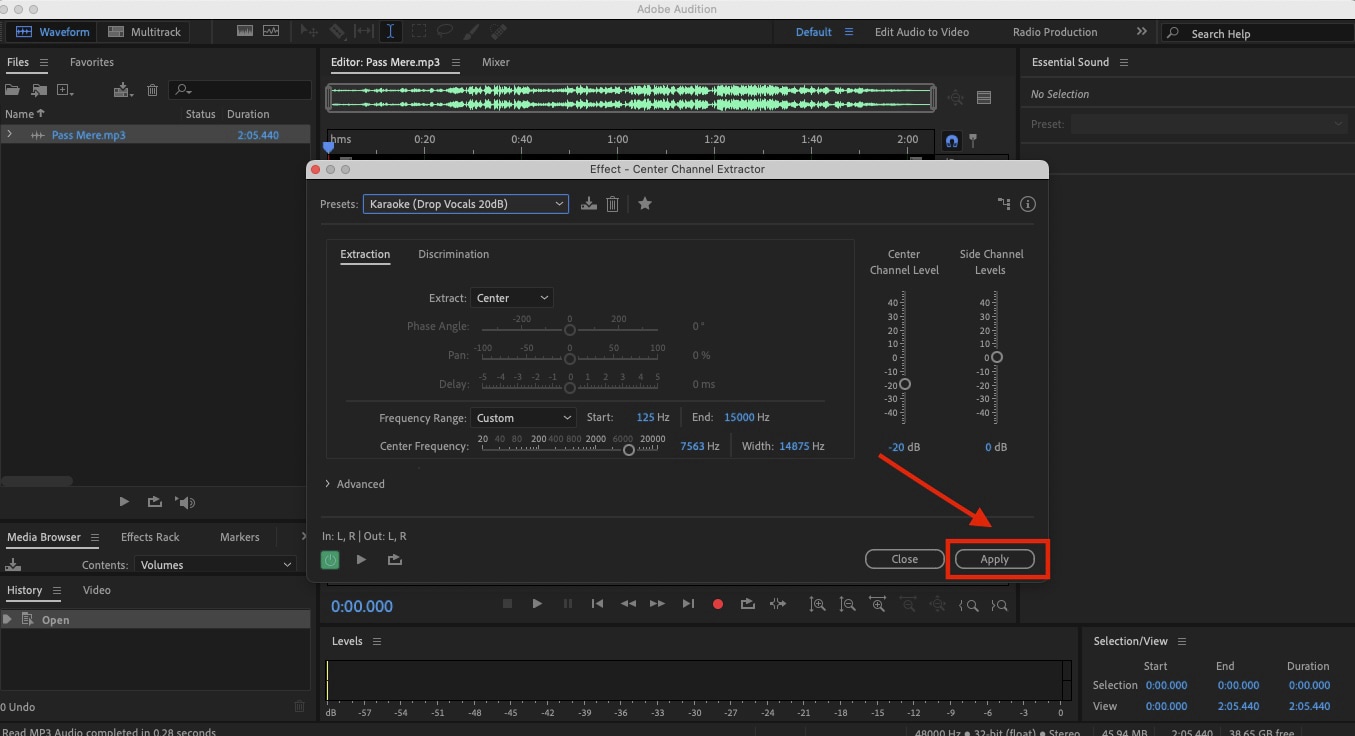Zoom in amplitude
The image size is (1355, 736).
817,605
